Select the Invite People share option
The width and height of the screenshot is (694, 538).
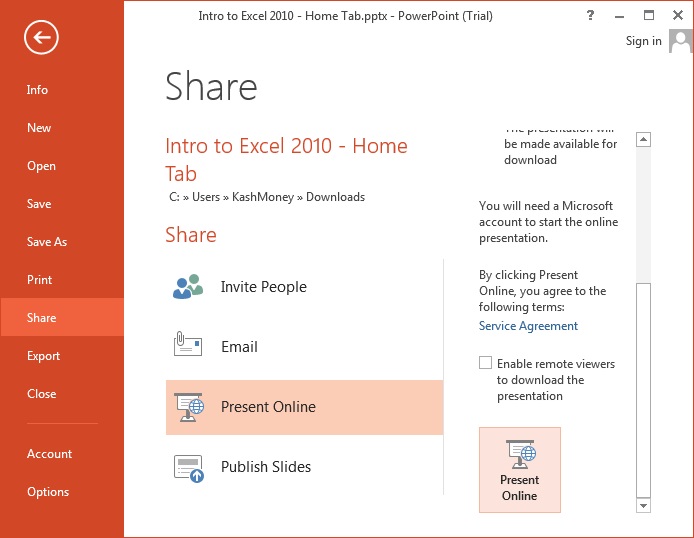tap(305, 287)
